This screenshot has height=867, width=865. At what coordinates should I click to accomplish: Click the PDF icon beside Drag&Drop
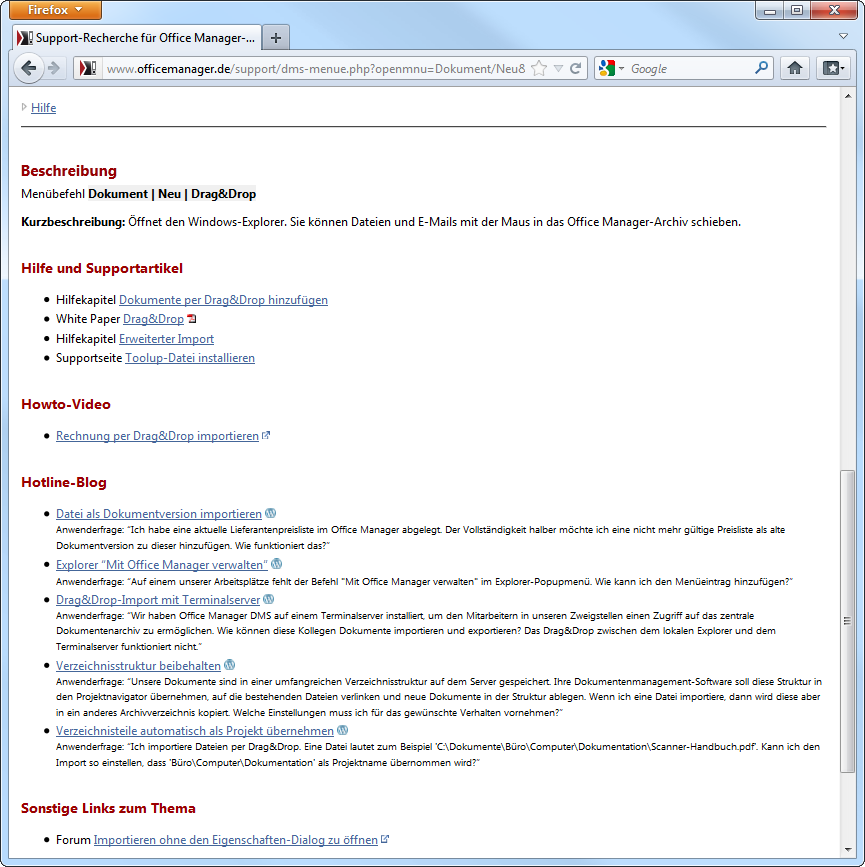click(x=191, y=318)
